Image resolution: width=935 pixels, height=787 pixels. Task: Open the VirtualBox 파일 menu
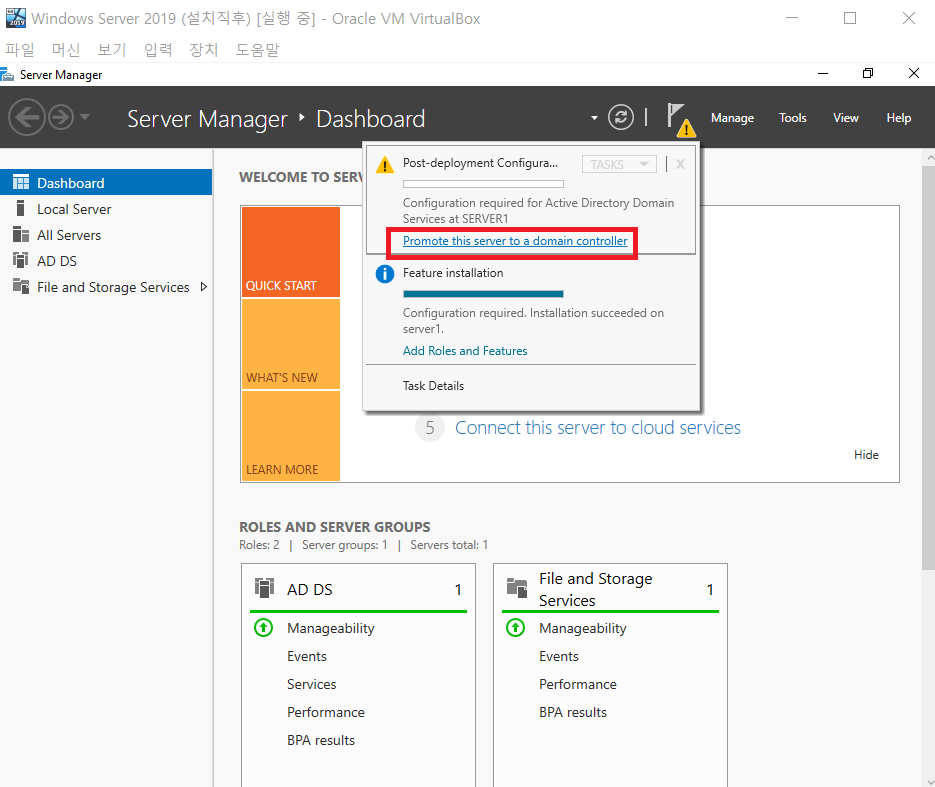point(20,50)
